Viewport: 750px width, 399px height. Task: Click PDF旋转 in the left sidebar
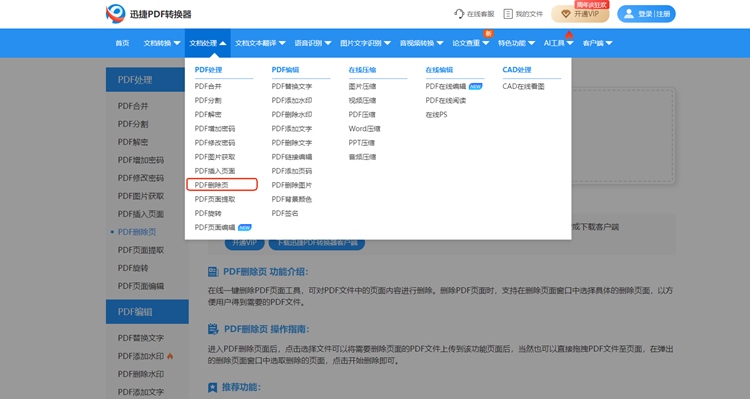[x=133, y=268]
